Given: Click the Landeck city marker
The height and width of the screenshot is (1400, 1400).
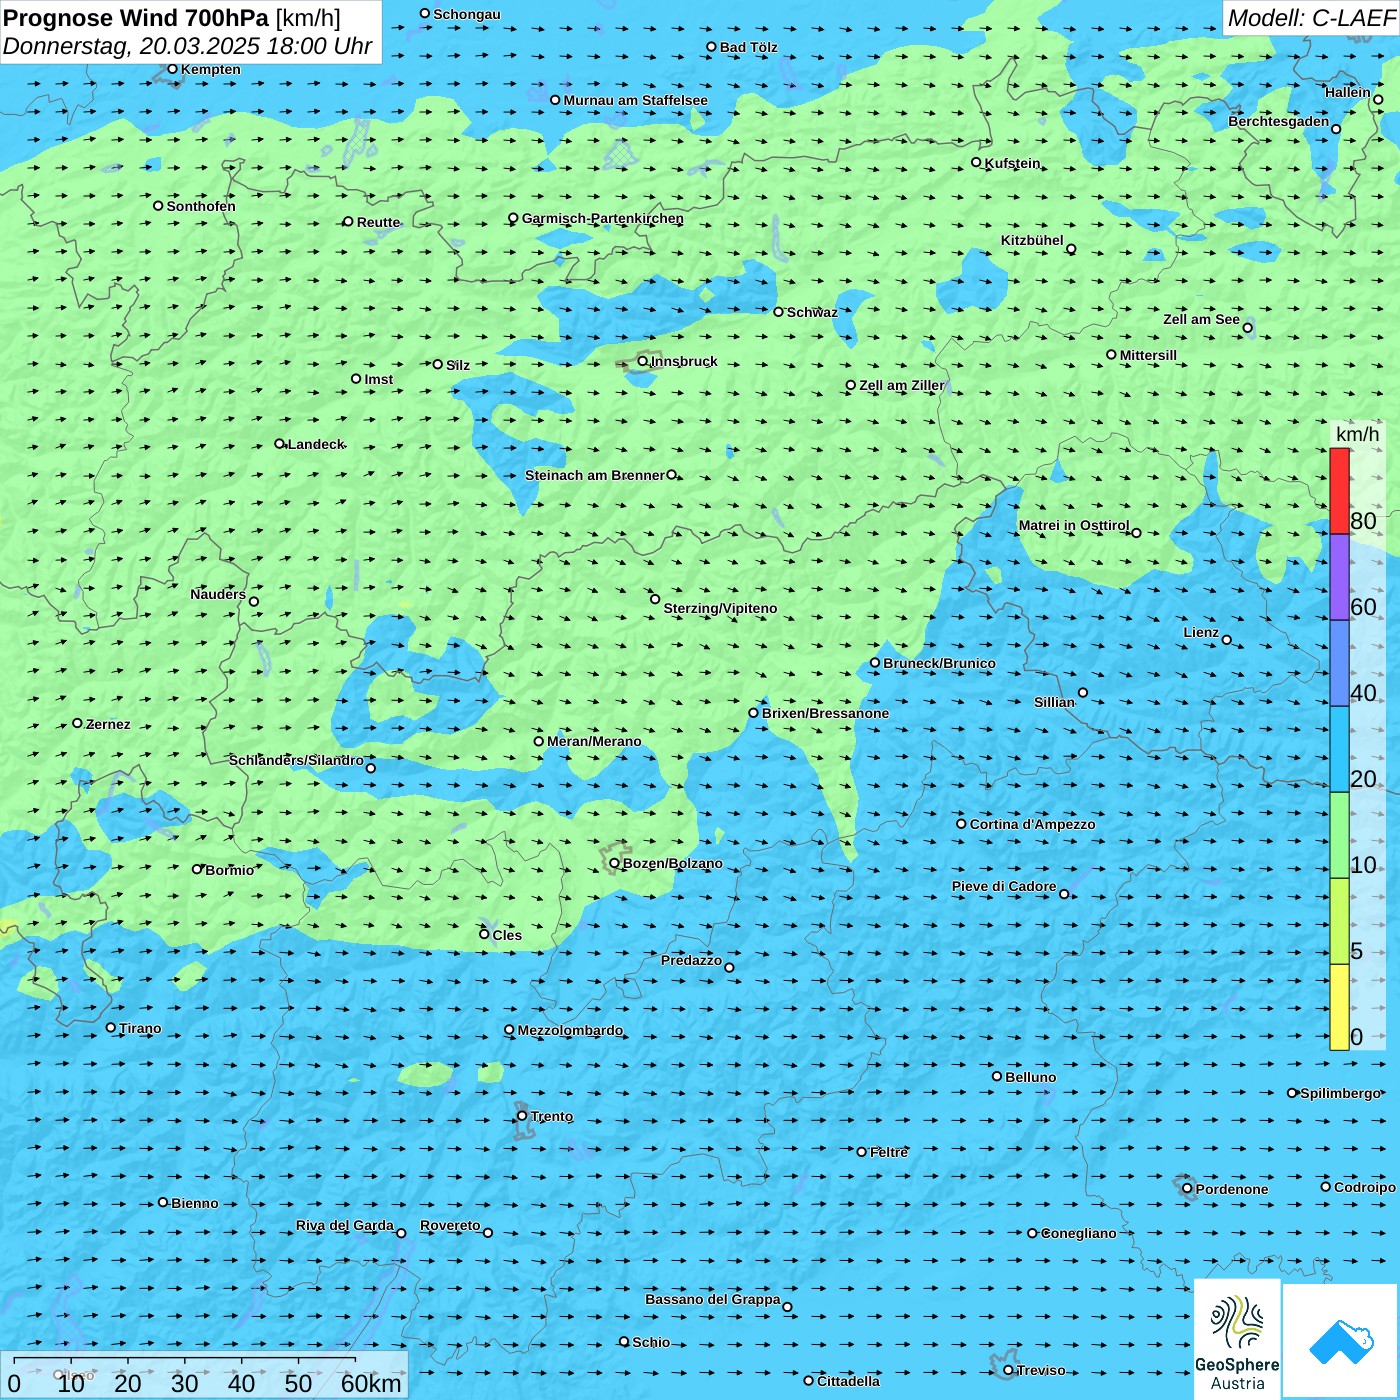Looking at the screenshot, I should tap(280, 444).
